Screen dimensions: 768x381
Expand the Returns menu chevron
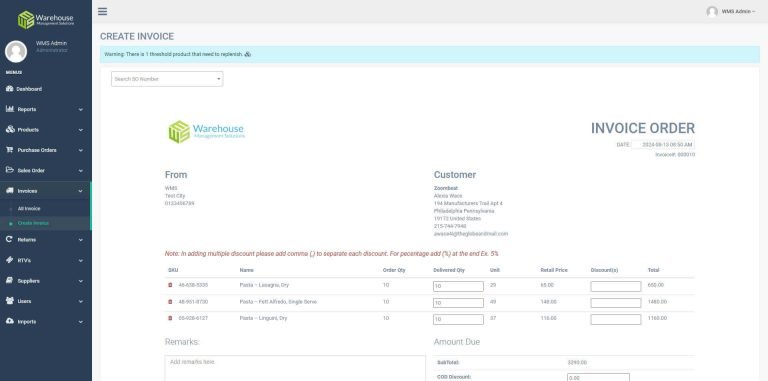(81, 240)
